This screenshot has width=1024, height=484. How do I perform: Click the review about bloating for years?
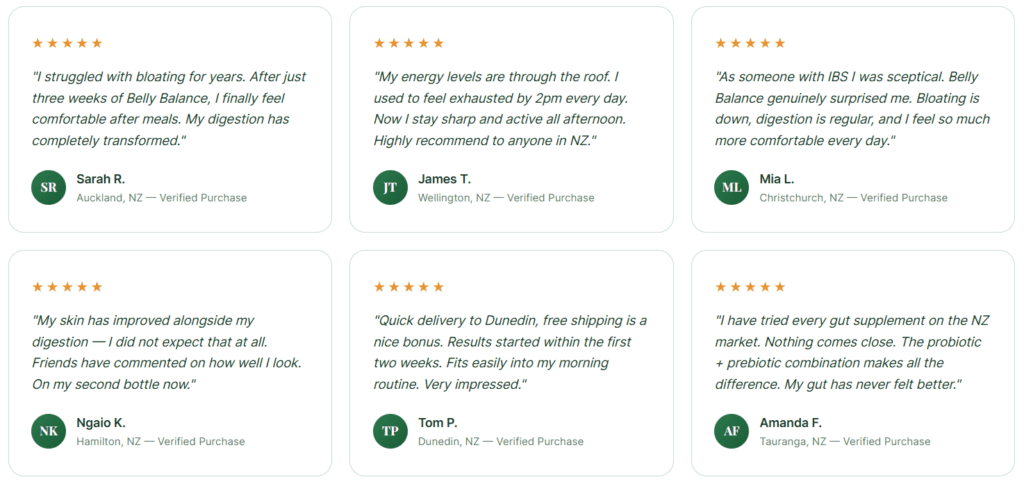point(169,109)
